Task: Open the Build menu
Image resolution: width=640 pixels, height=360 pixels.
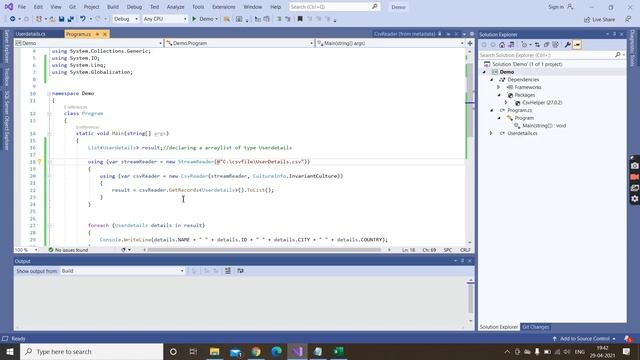Action: pyautogui.click(x=113, y=7)
